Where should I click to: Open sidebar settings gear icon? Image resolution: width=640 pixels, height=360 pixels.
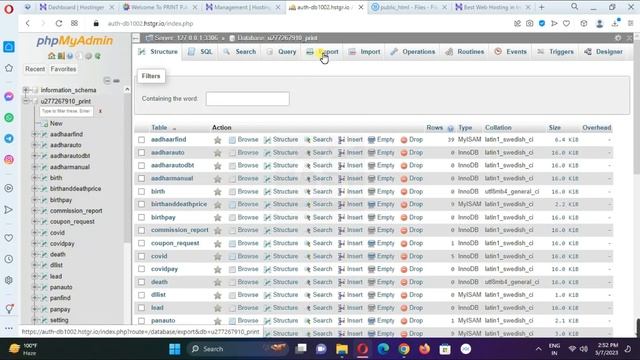coord(9,280)
